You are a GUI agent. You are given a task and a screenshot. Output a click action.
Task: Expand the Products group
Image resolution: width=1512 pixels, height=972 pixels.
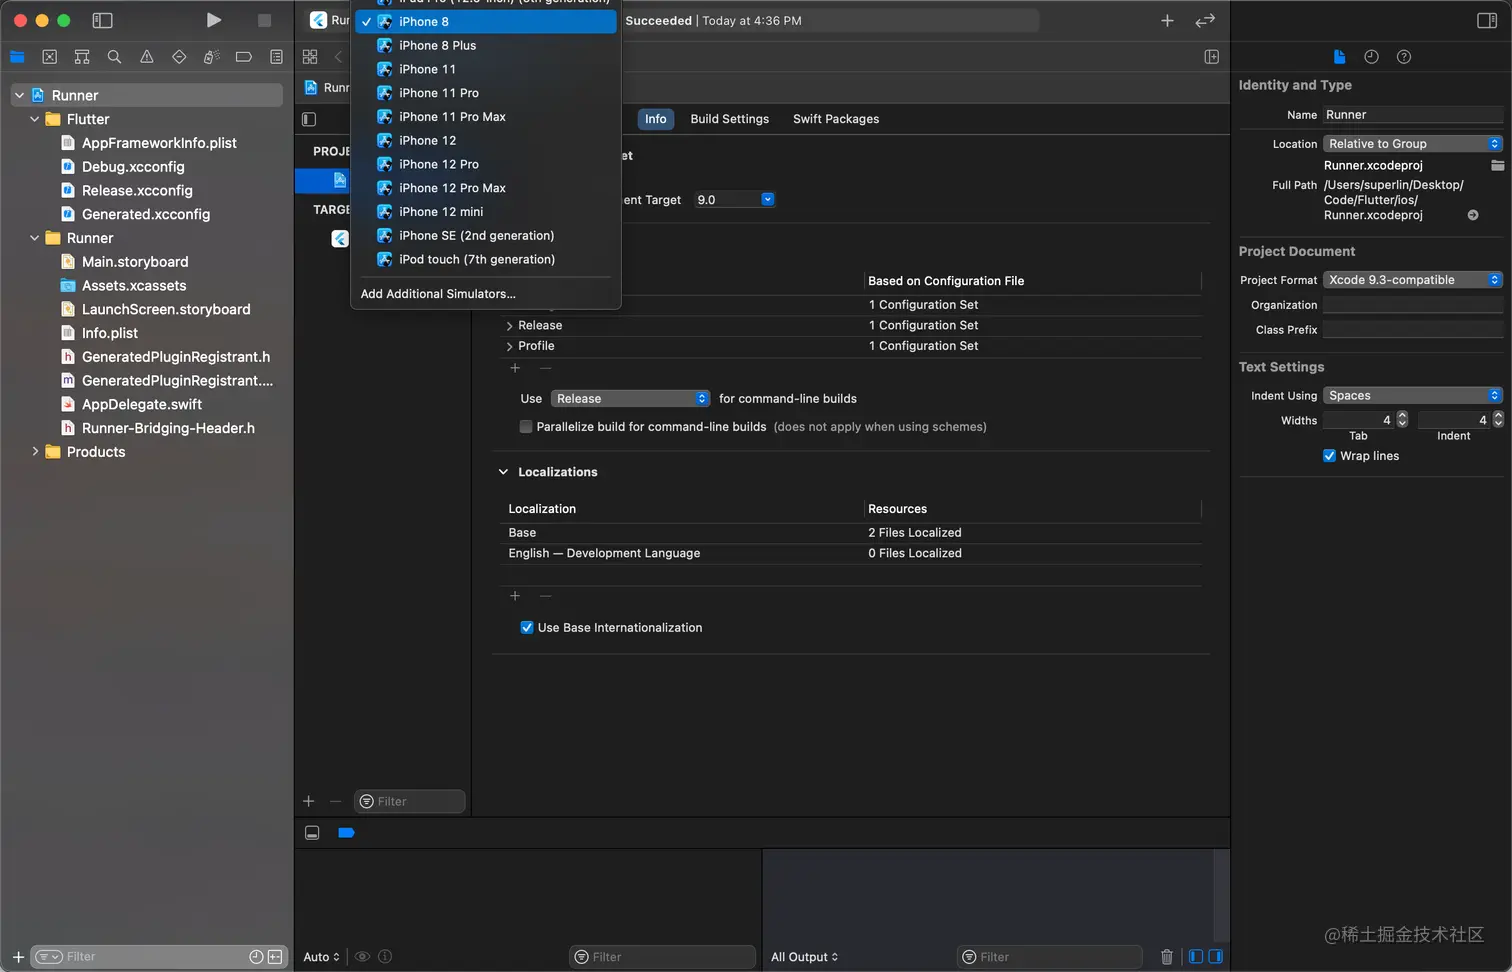pos(34,452)
